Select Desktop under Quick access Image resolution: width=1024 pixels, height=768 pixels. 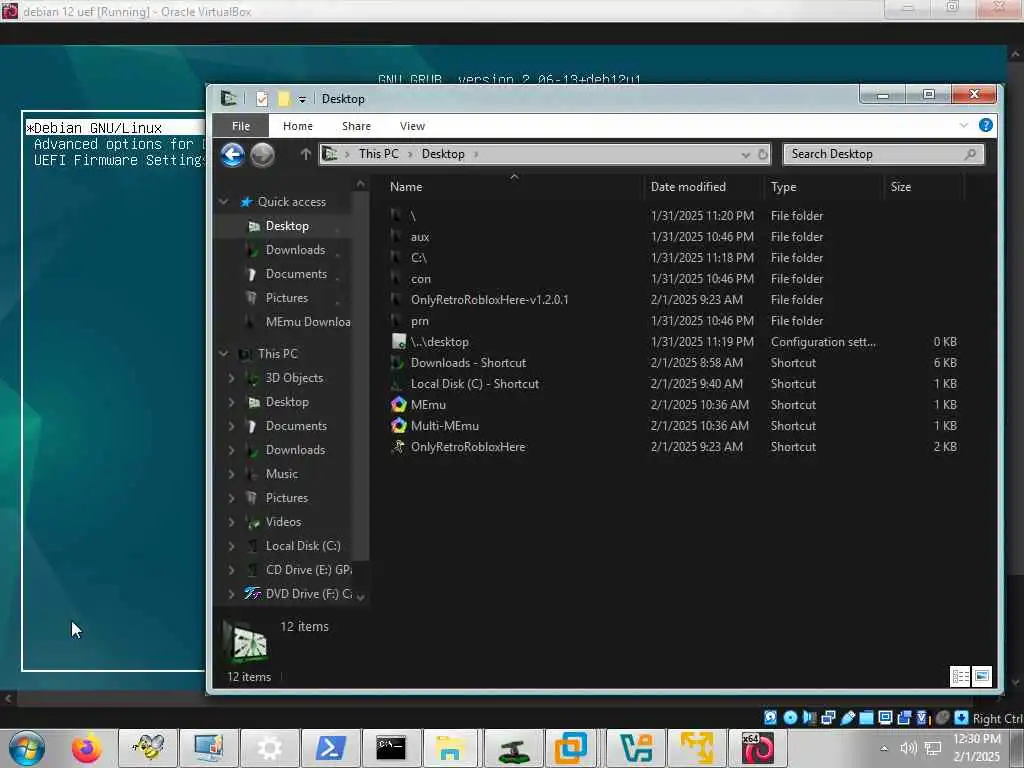point(287,226)
